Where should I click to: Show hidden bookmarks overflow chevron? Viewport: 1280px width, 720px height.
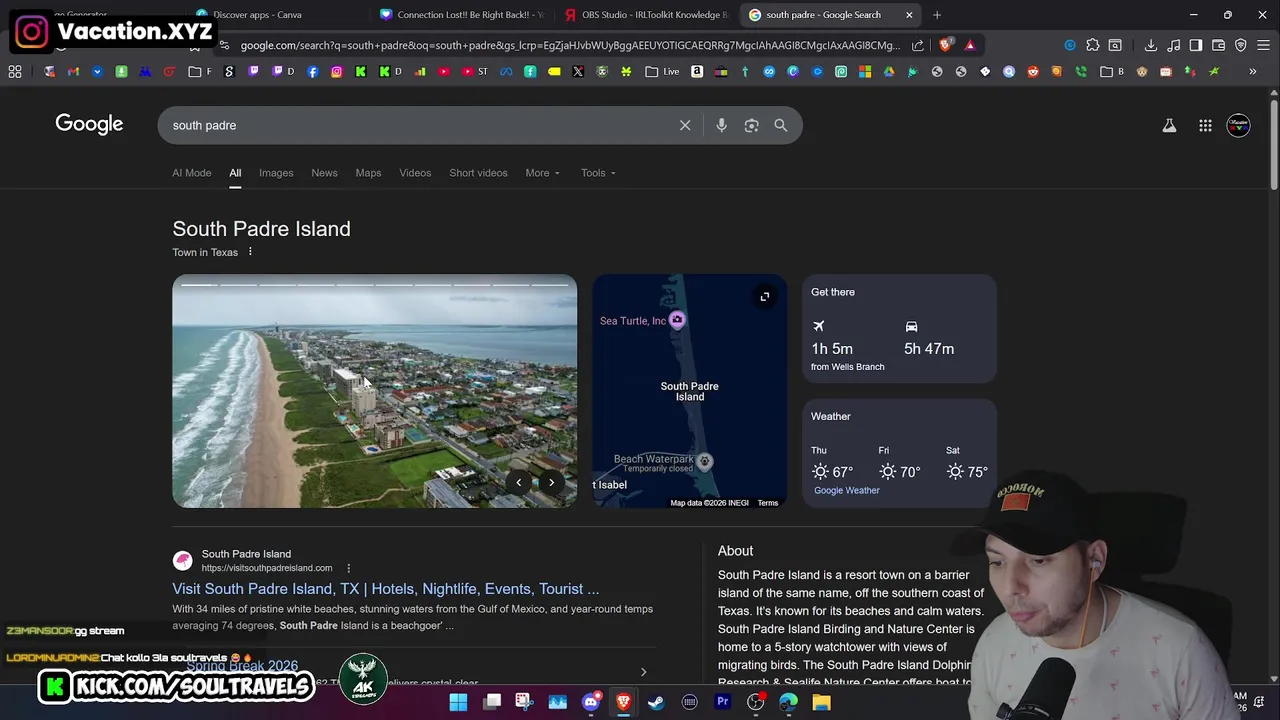[x=1252, y=71]
